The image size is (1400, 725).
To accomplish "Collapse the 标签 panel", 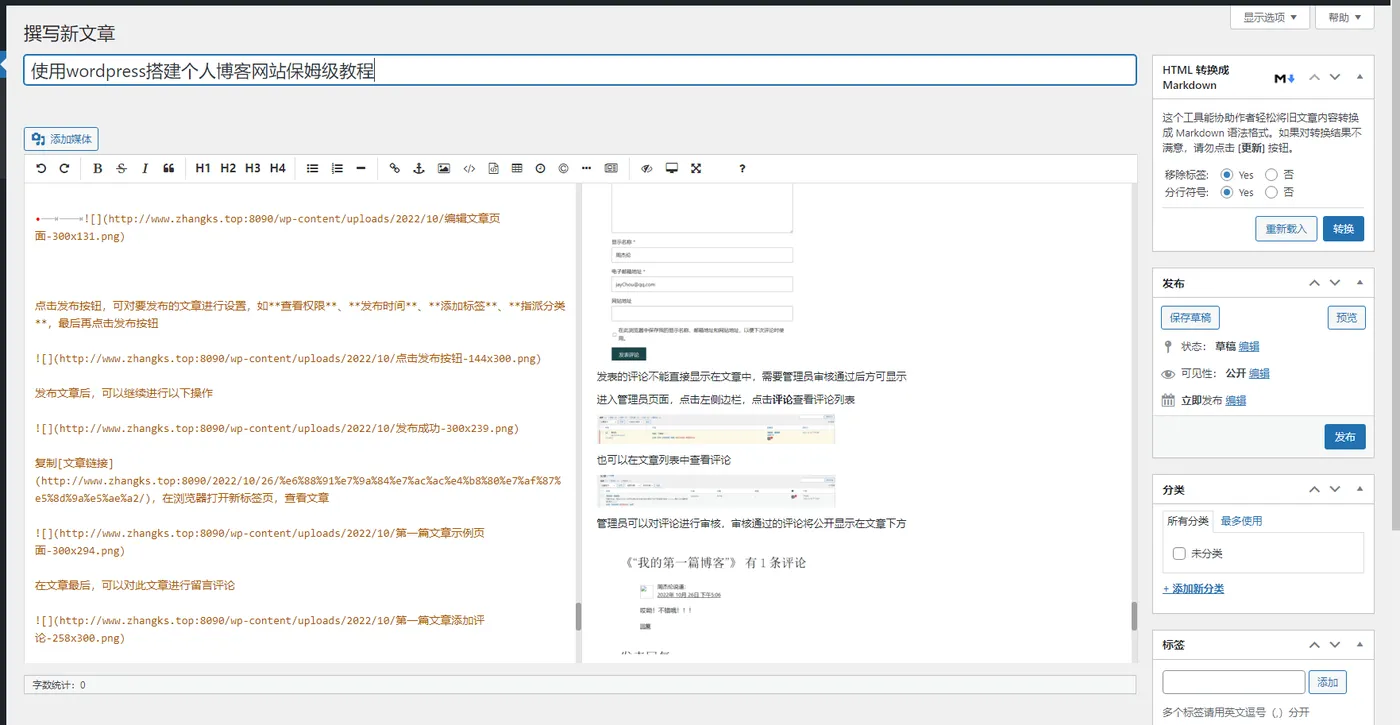I will tap(1359, 645).
